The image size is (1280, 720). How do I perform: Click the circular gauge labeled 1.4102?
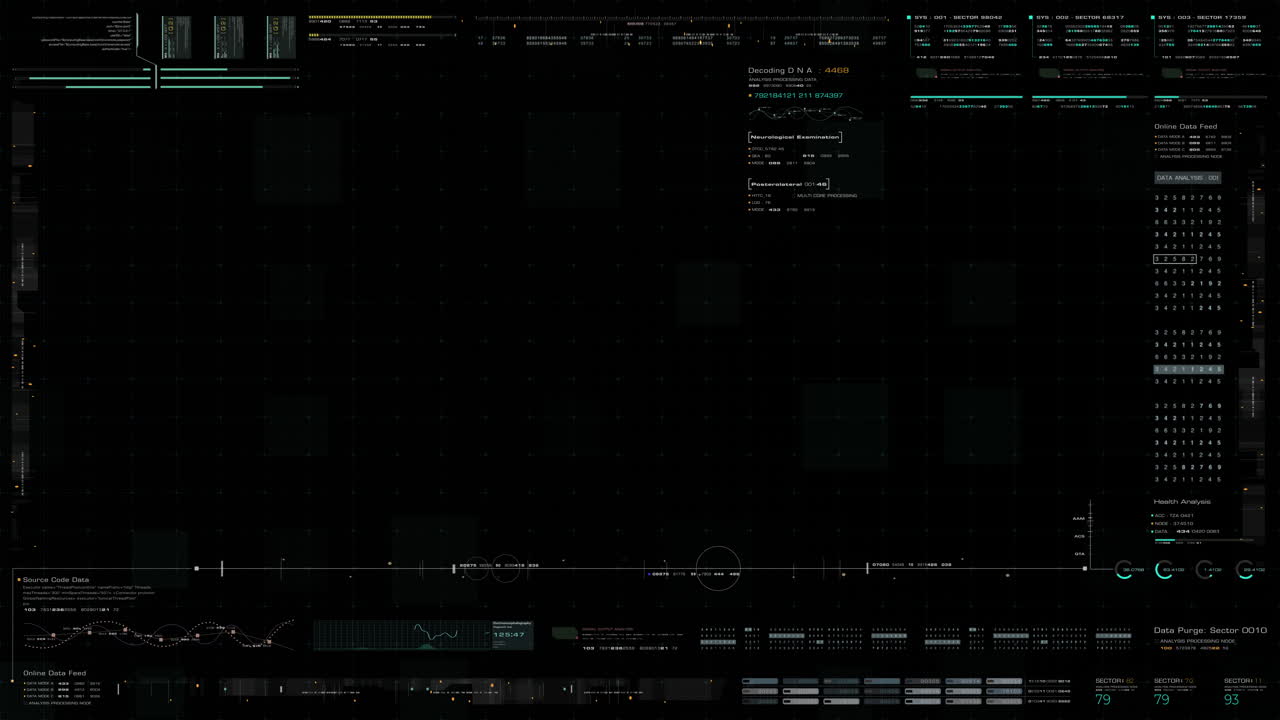click(1206, 570)
